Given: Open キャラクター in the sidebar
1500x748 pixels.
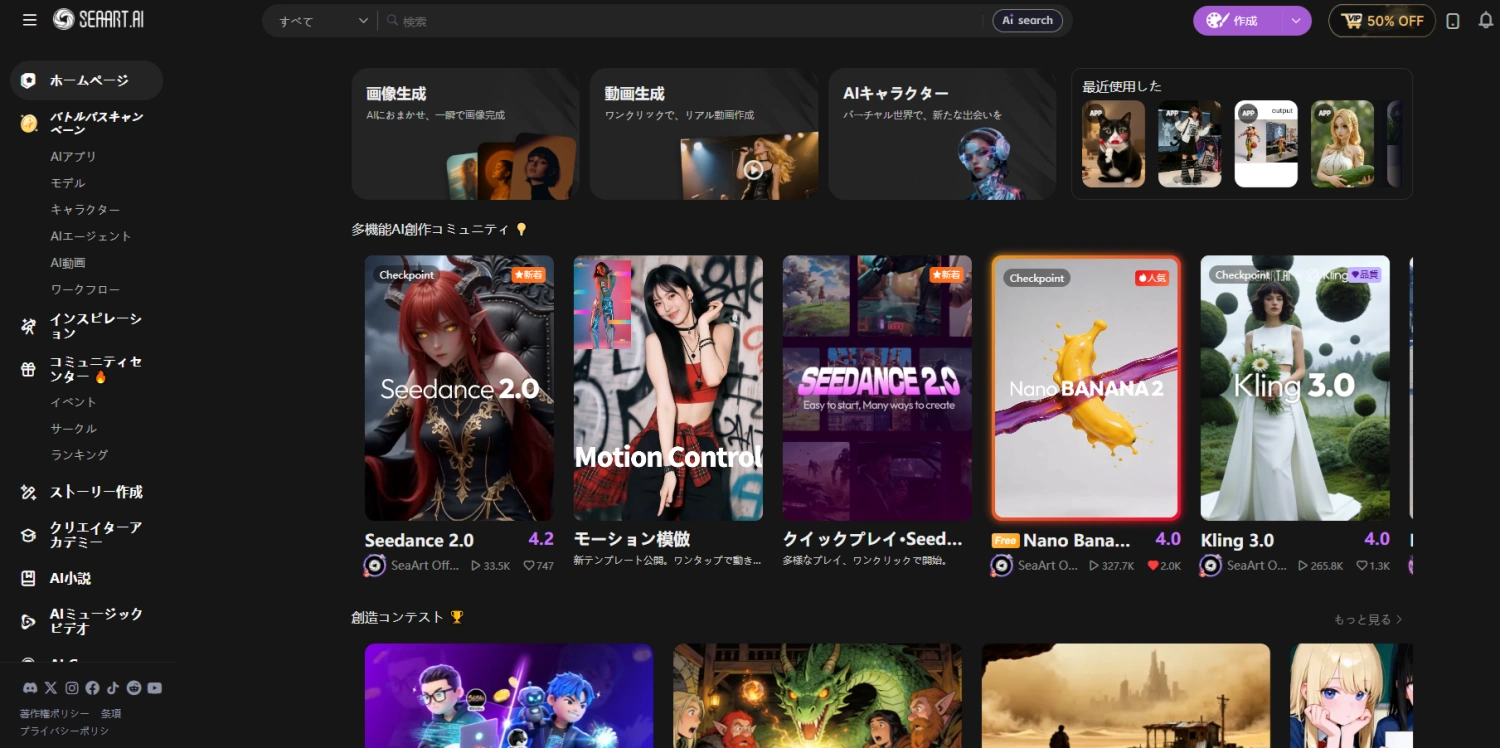Looking at the screenshot, I should pos(85,210).
